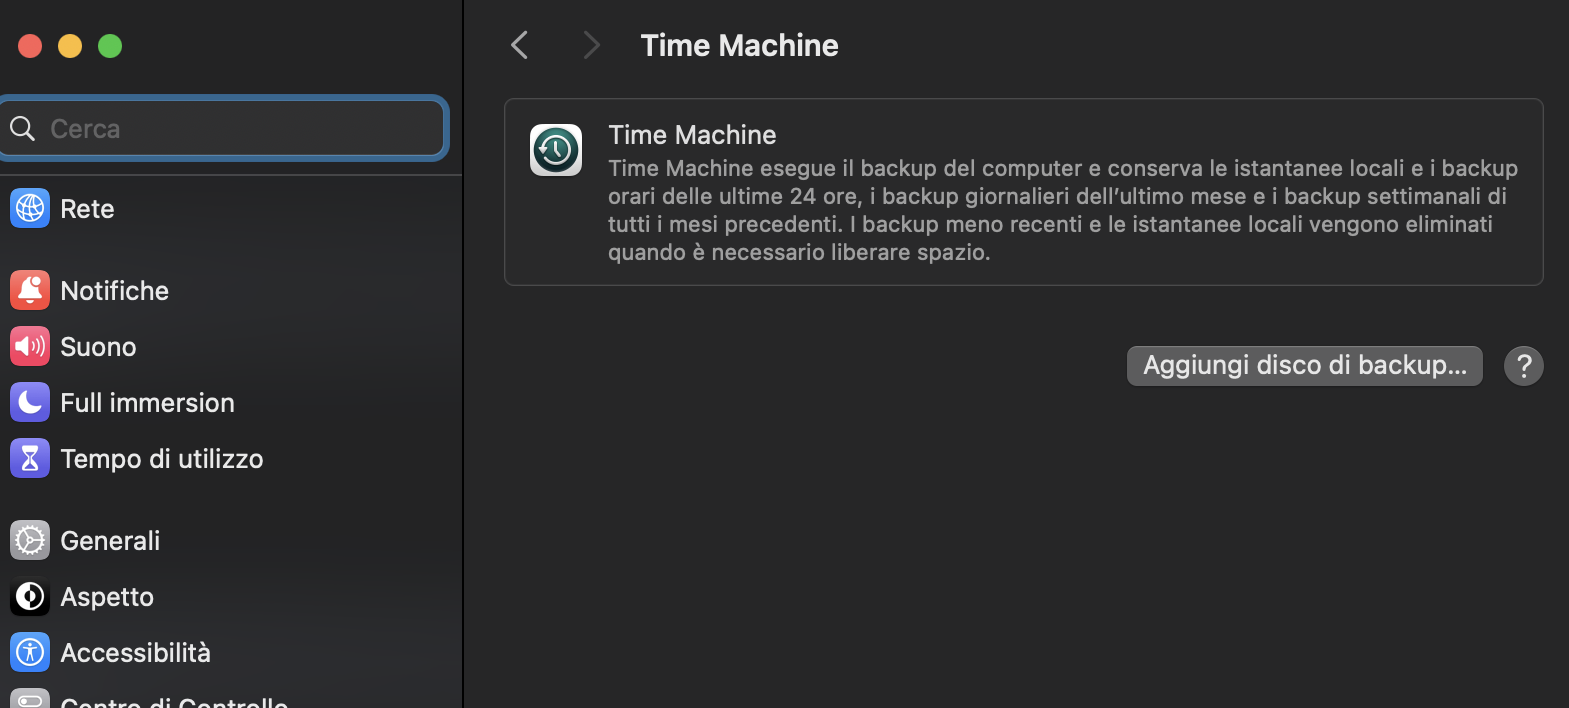
Task: Navigate back with the left chevron
Action: coord(518,44)
